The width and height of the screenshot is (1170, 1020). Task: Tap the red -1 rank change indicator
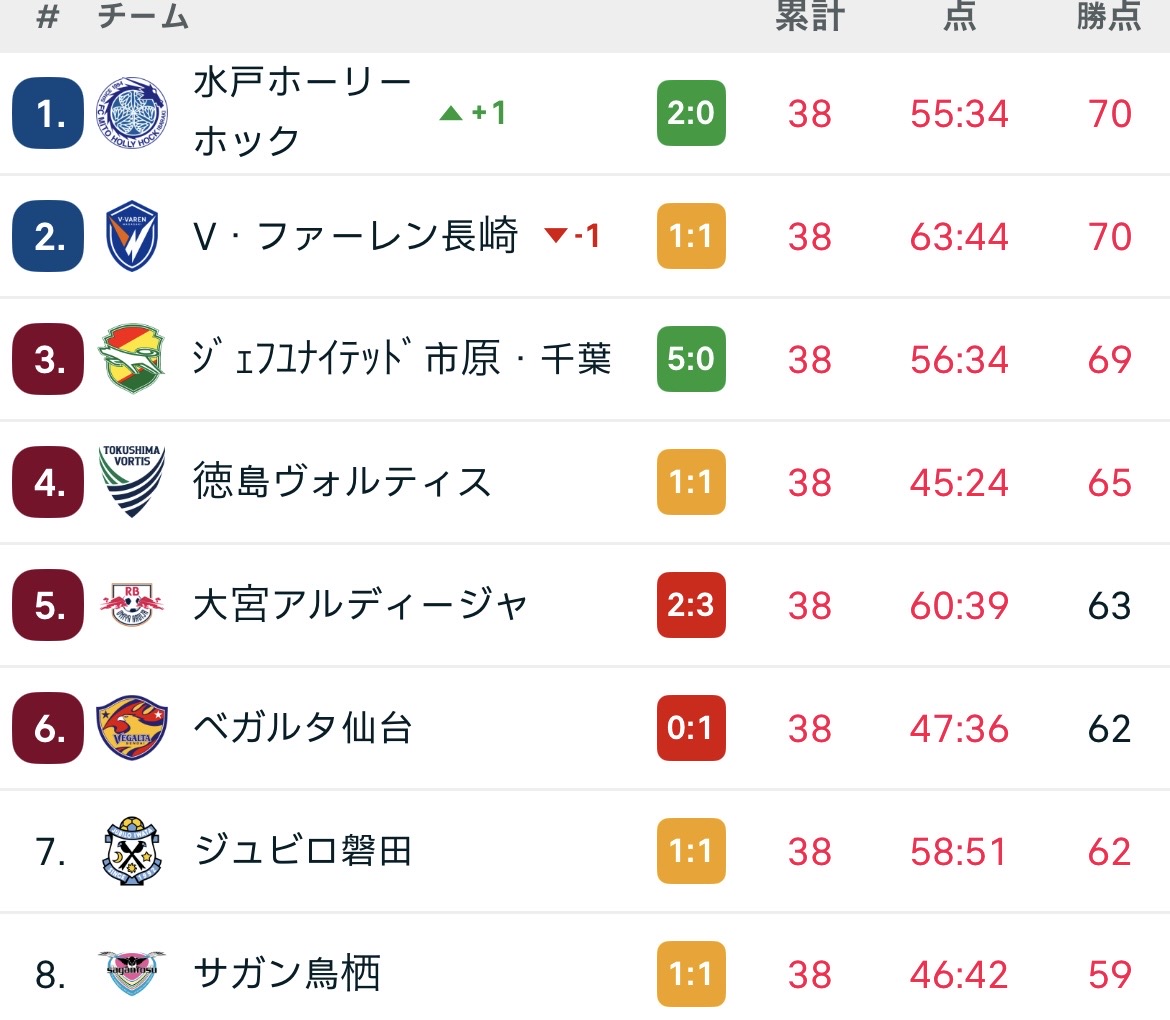click(x=573, y=237)
